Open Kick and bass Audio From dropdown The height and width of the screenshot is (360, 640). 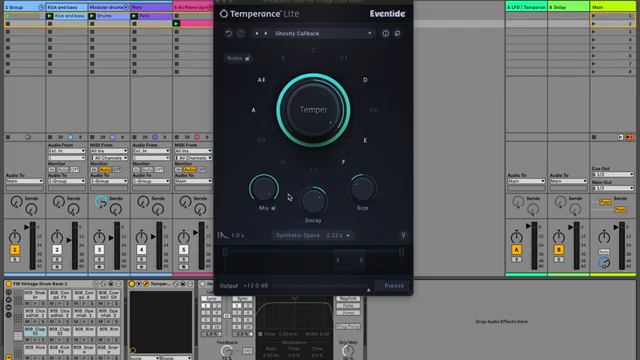click(67, 151)
